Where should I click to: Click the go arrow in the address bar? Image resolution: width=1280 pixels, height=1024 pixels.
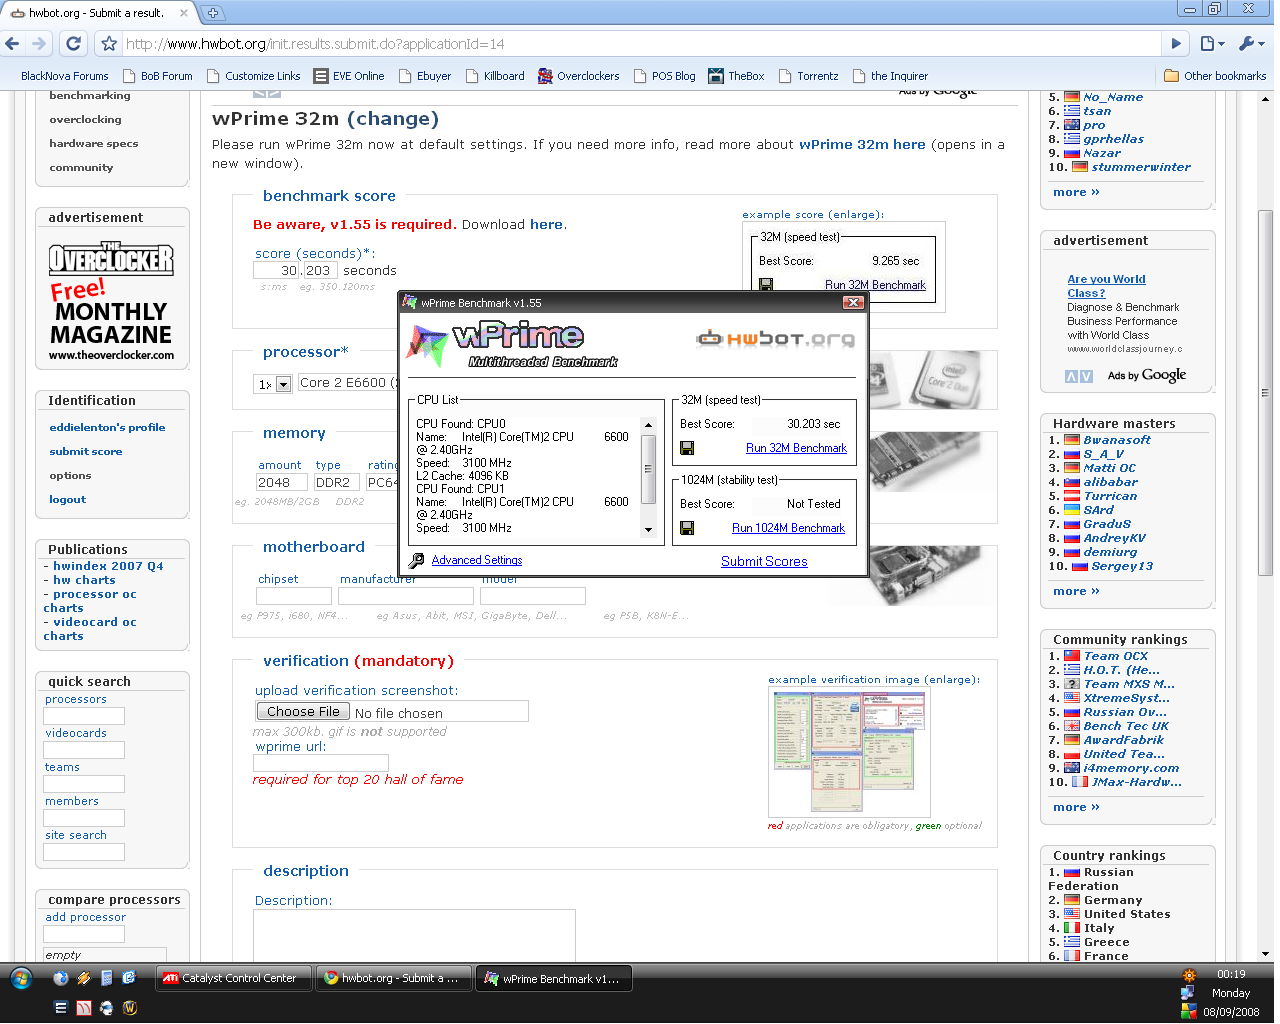1176,44
